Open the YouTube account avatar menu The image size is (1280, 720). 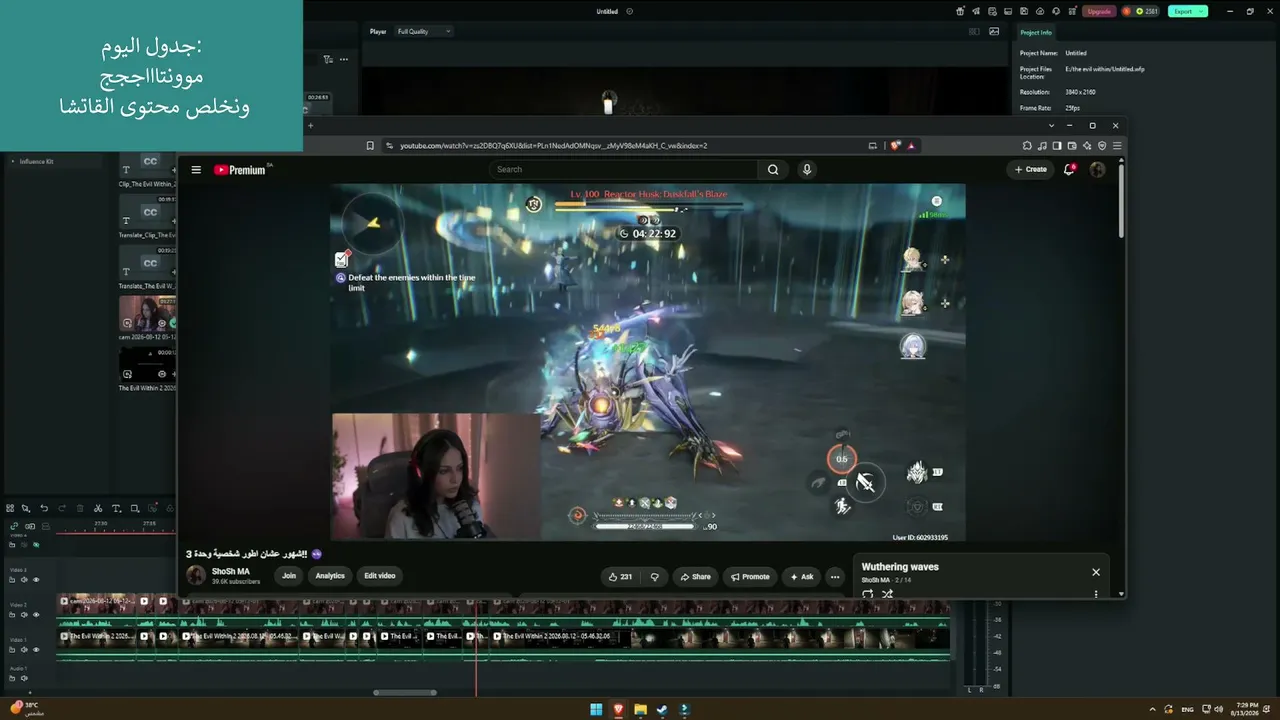pos(1097,170)
